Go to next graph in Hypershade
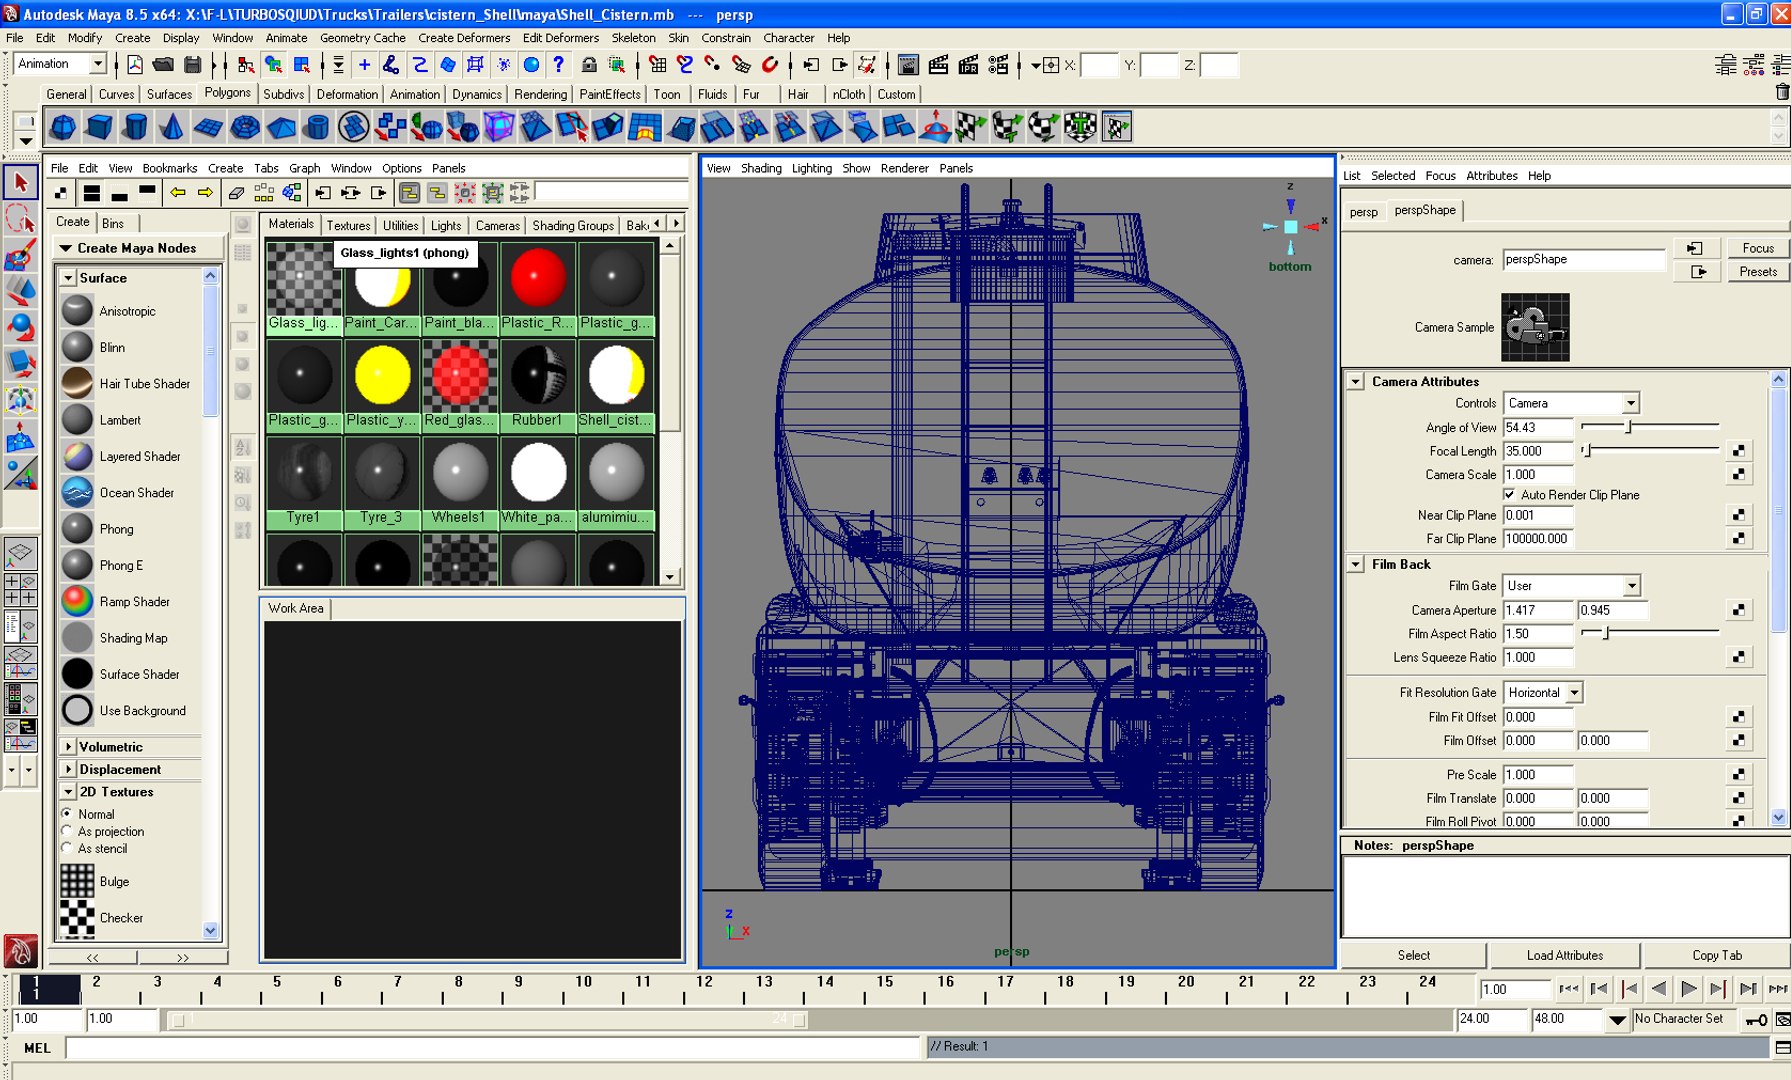1791x1080 pixels. pos(205,192)
